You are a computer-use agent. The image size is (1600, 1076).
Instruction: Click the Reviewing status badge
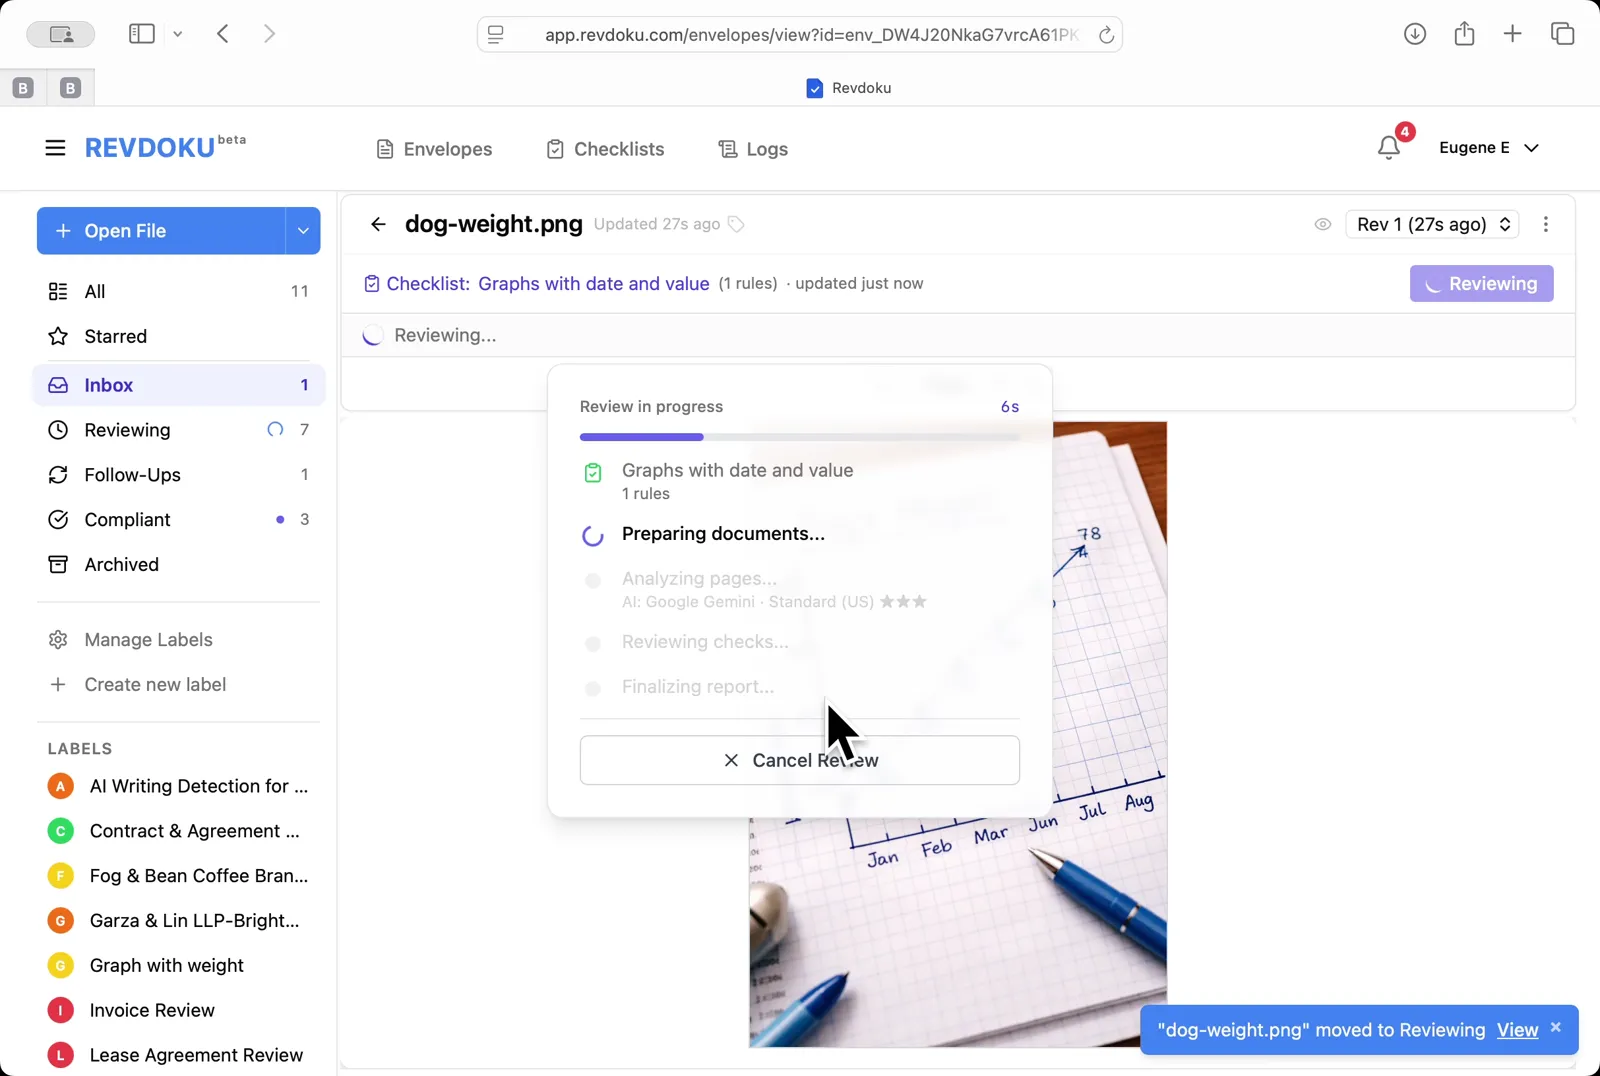1481,283
